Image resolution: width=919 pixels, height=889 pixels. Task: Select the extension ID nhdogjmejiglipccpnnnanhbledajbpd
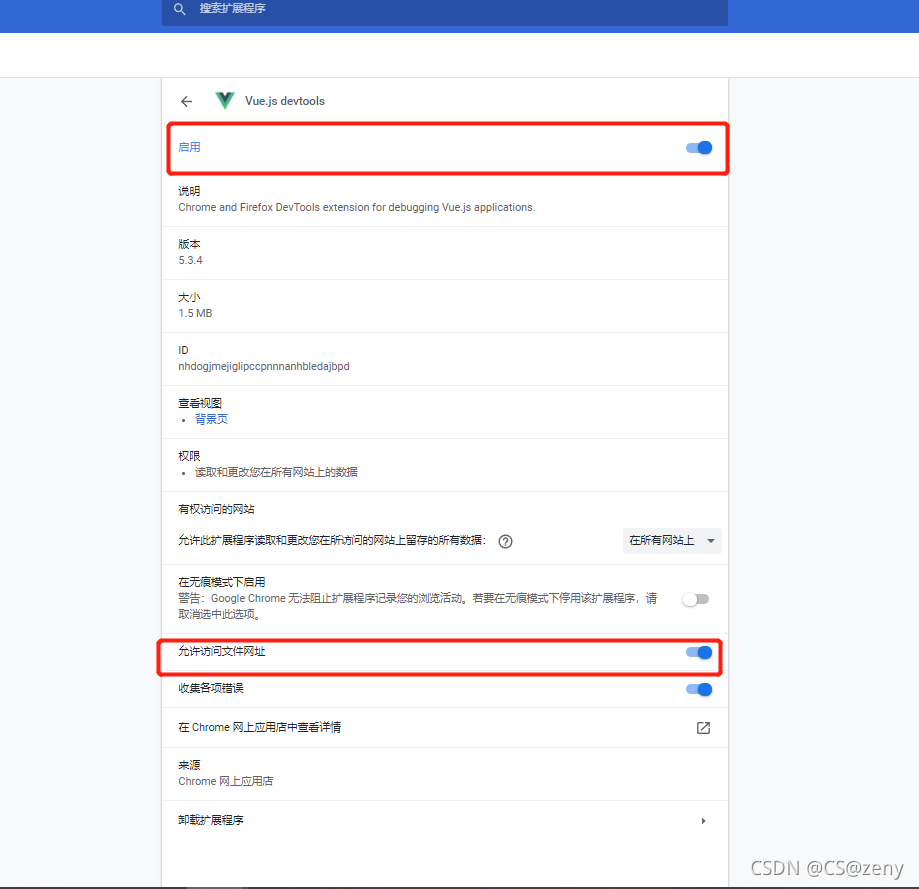coord(264,366)
